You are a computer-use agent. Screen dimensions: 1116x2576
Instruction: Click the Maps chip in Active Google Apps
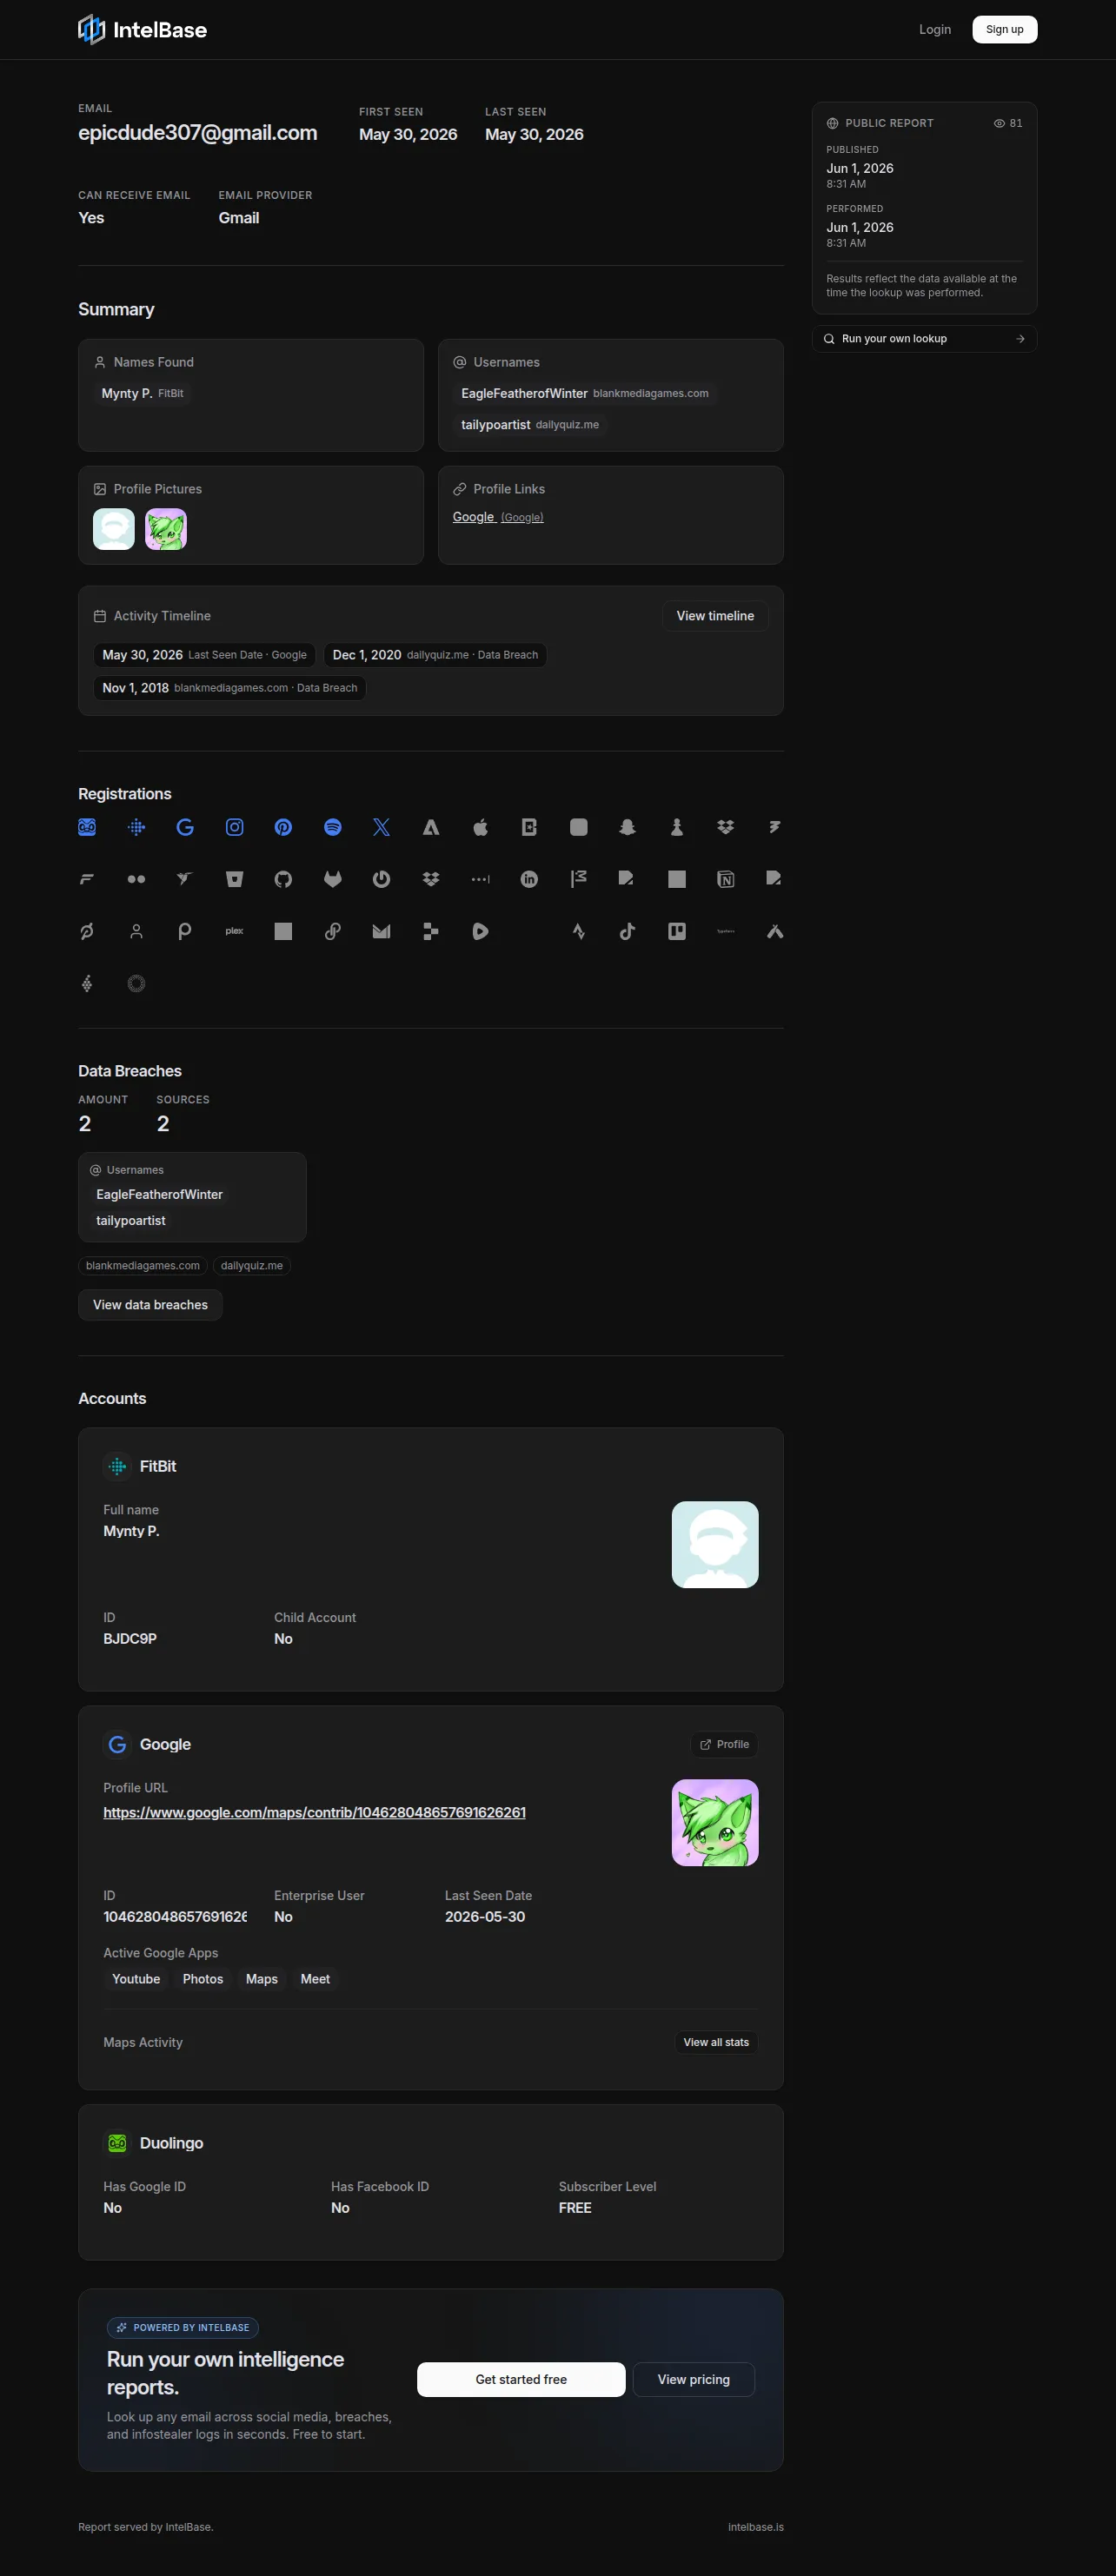[x=262, y=1979]
